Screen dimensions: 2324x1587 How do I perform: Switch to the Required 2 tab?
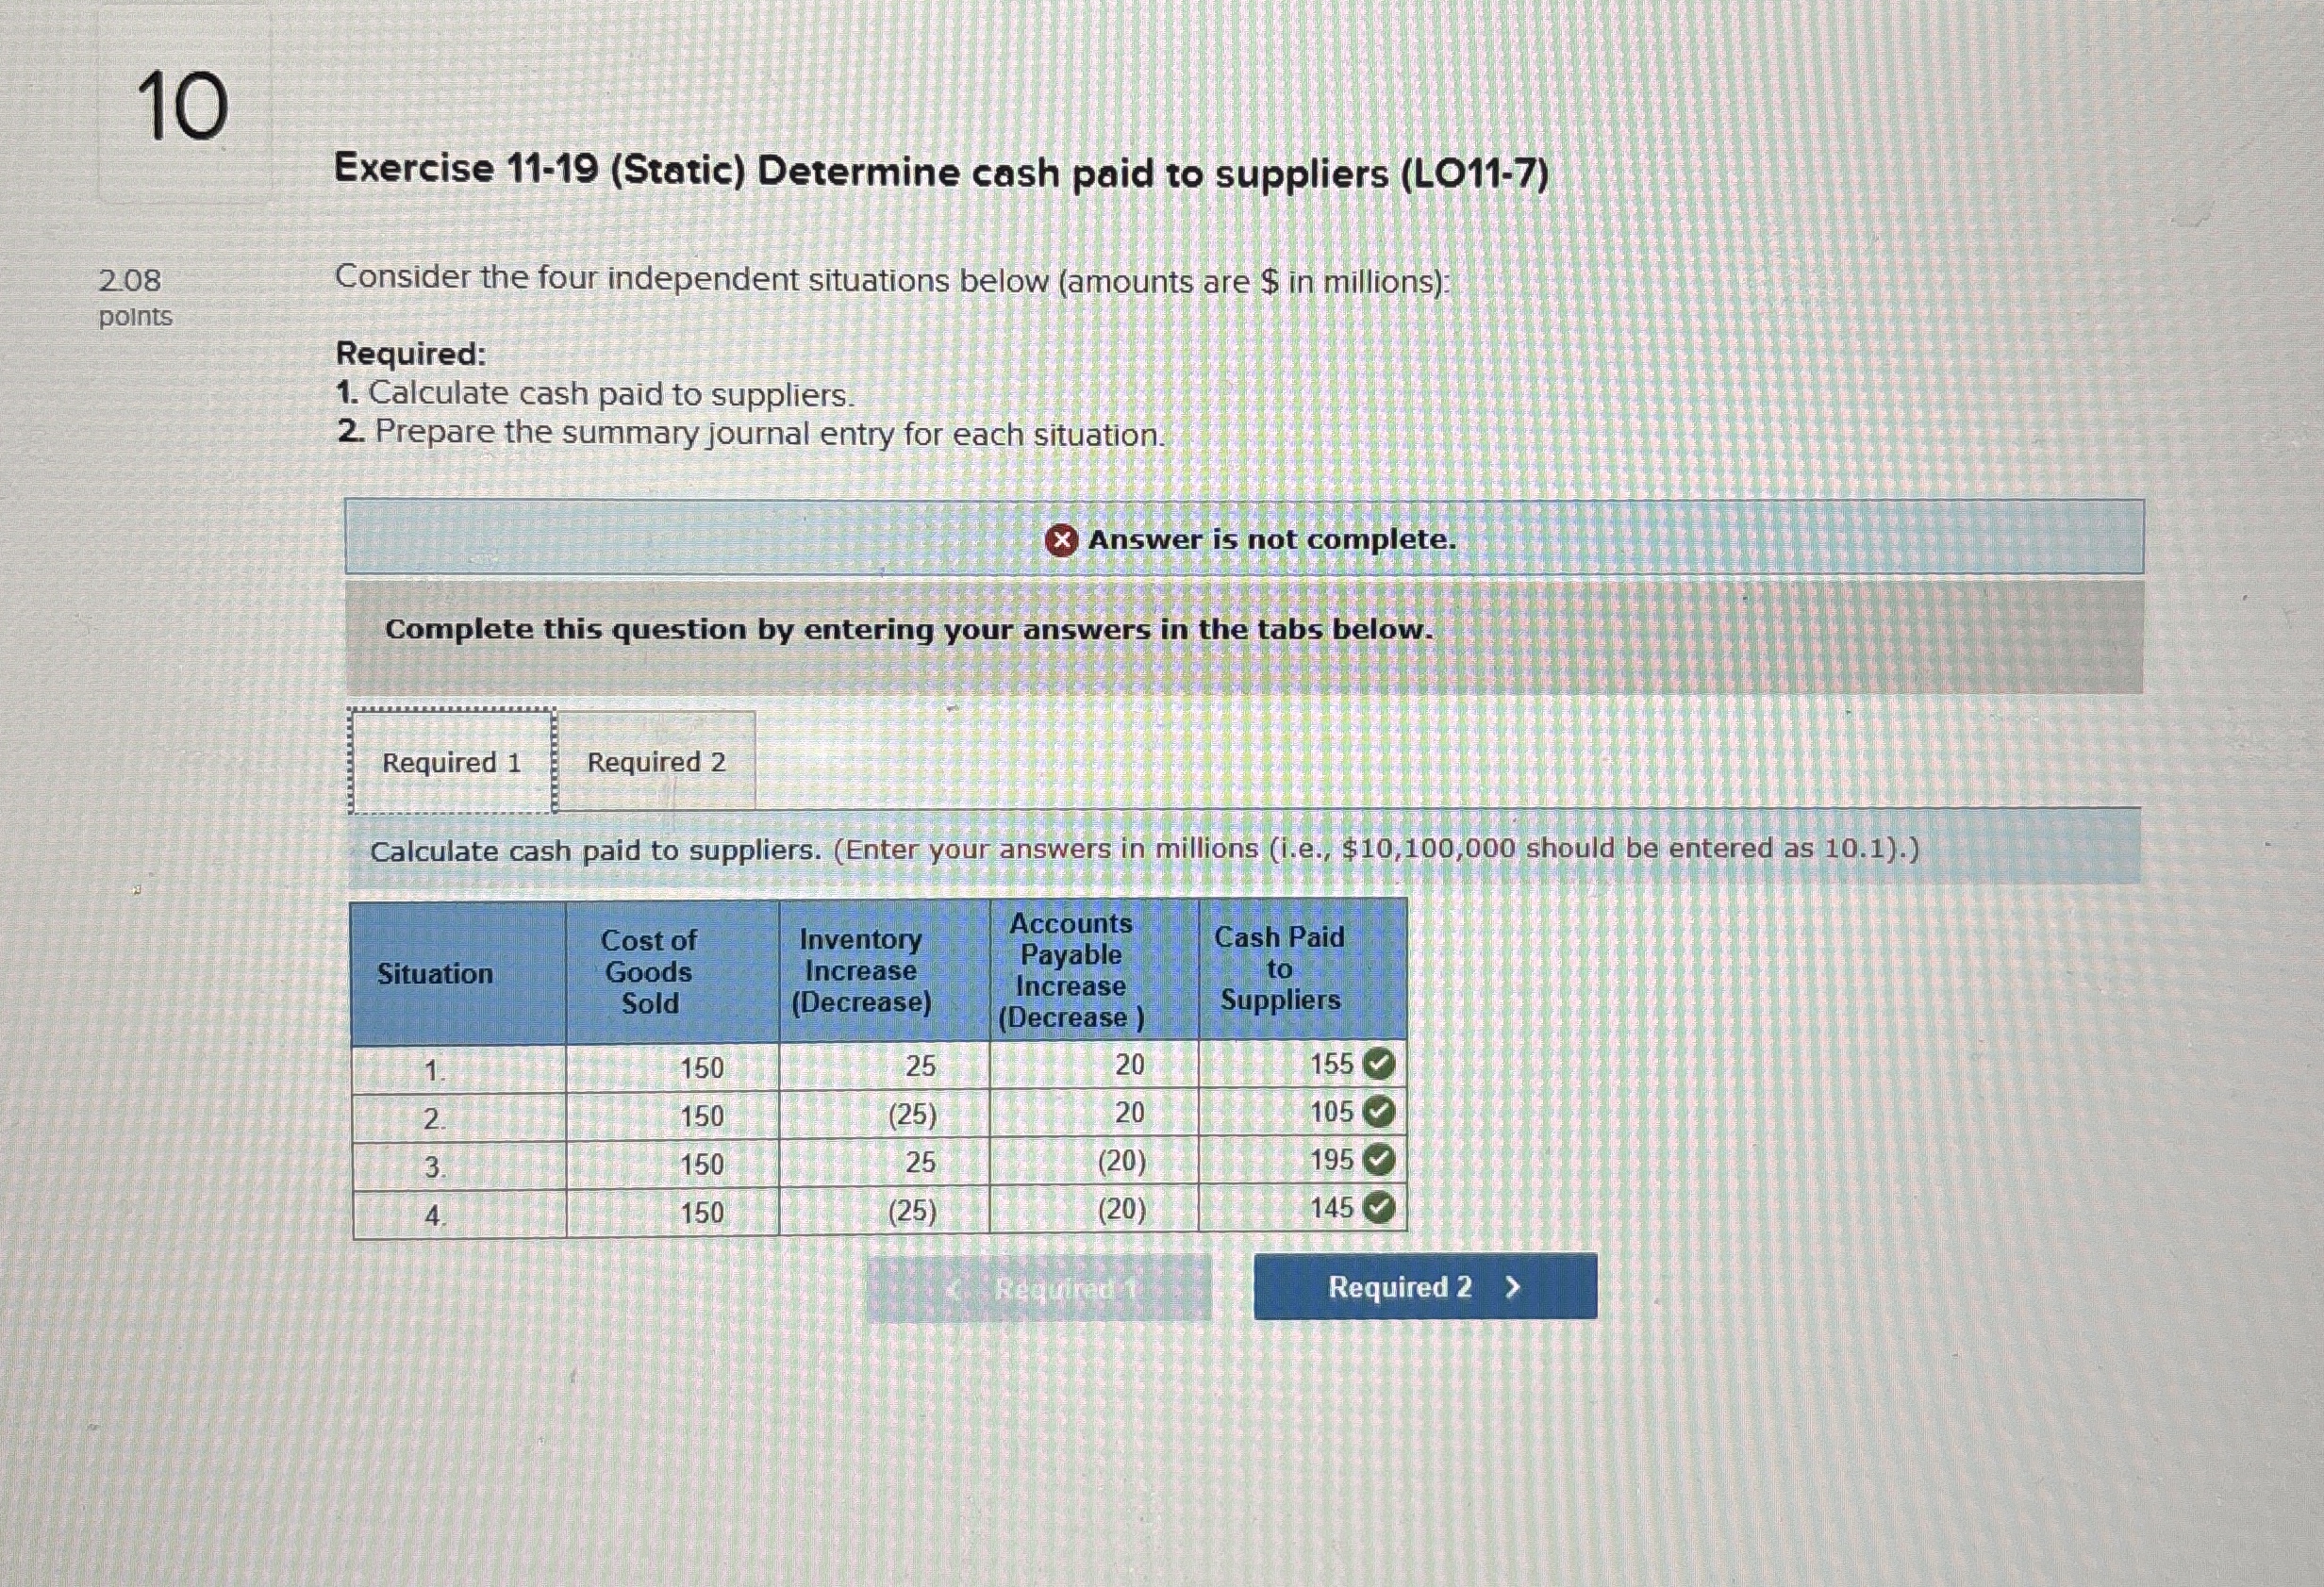659,762
